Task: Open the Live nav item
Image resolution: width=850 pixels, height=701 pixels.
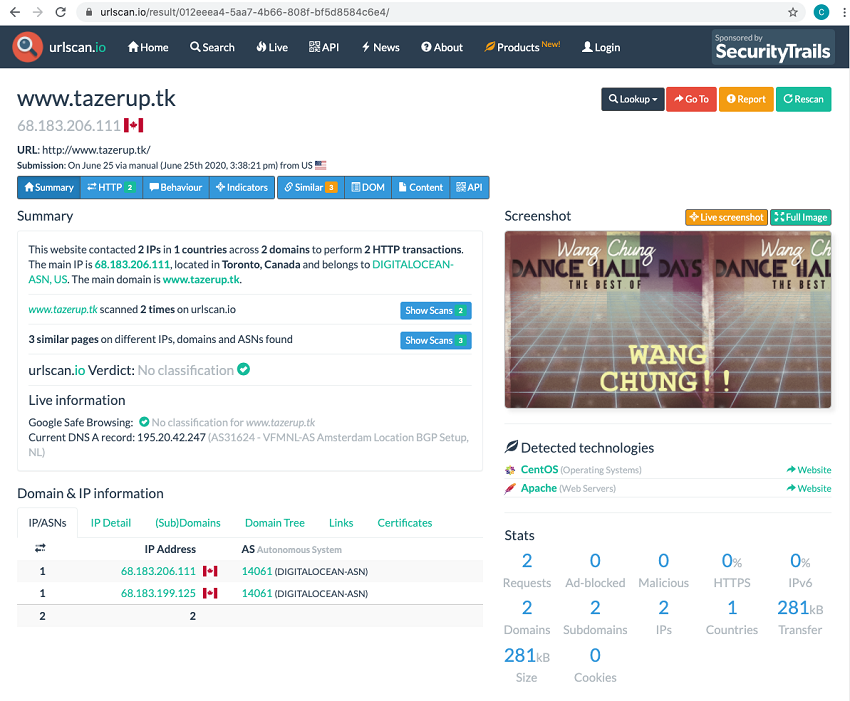Action: [272, 47]
